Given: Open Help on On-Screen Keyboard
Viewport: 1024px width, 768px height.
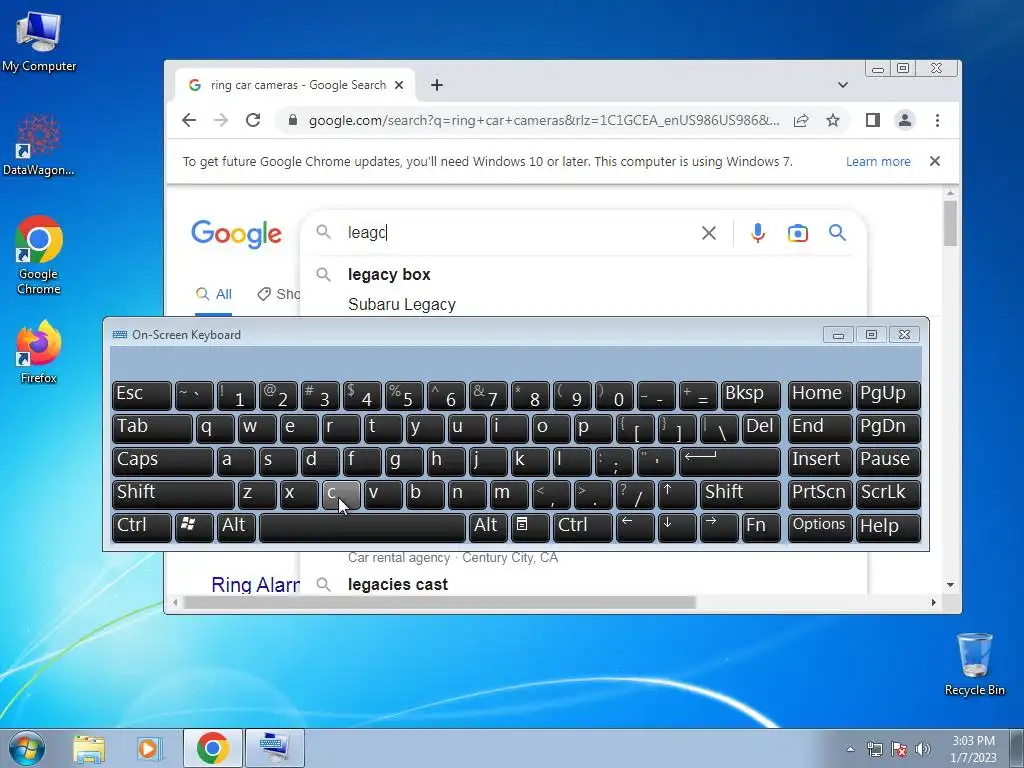Looking at the screenshot, I should (x=888, y=526).
